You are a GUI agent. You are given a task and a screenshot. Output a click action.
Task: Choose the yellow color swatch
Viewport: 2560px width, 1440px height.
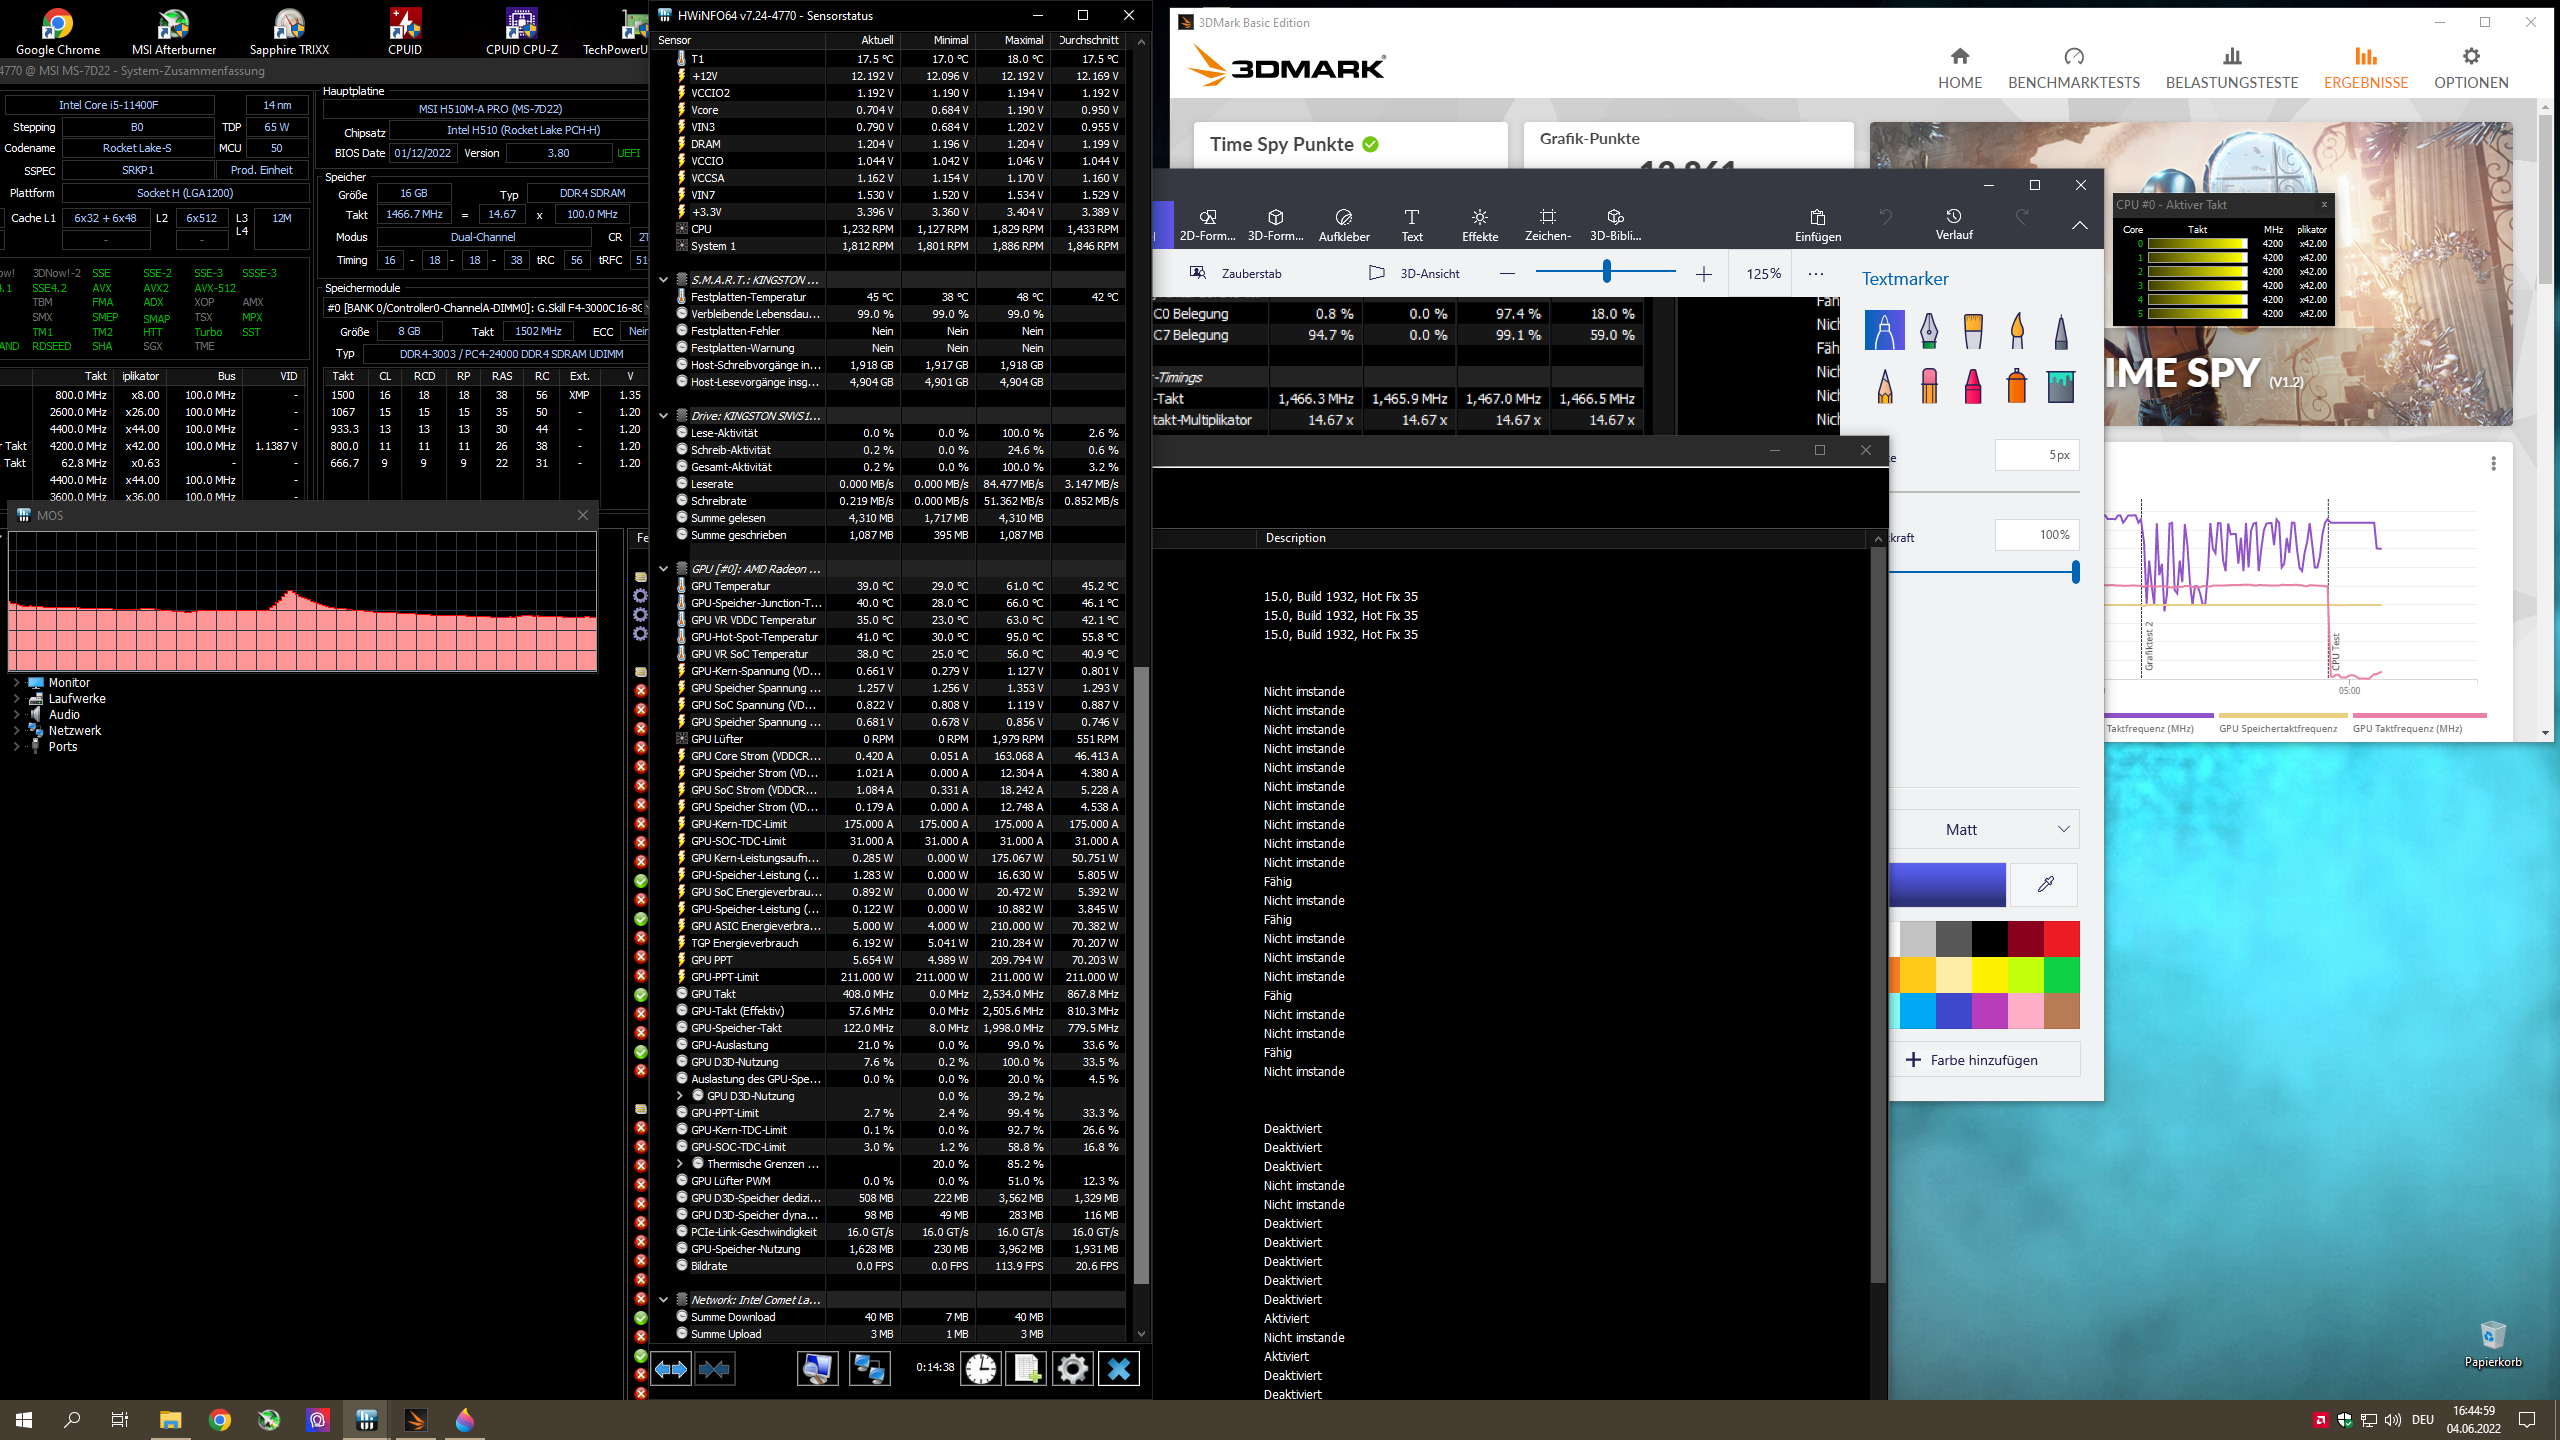(x=1989, y=974)
